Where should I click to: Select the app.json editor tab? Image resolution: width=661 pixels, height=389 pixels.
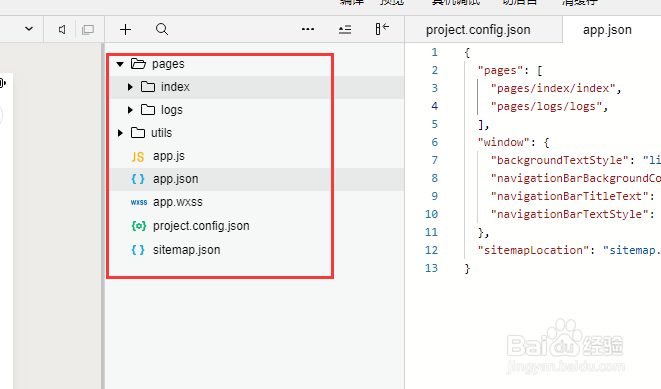pos(607,30)
